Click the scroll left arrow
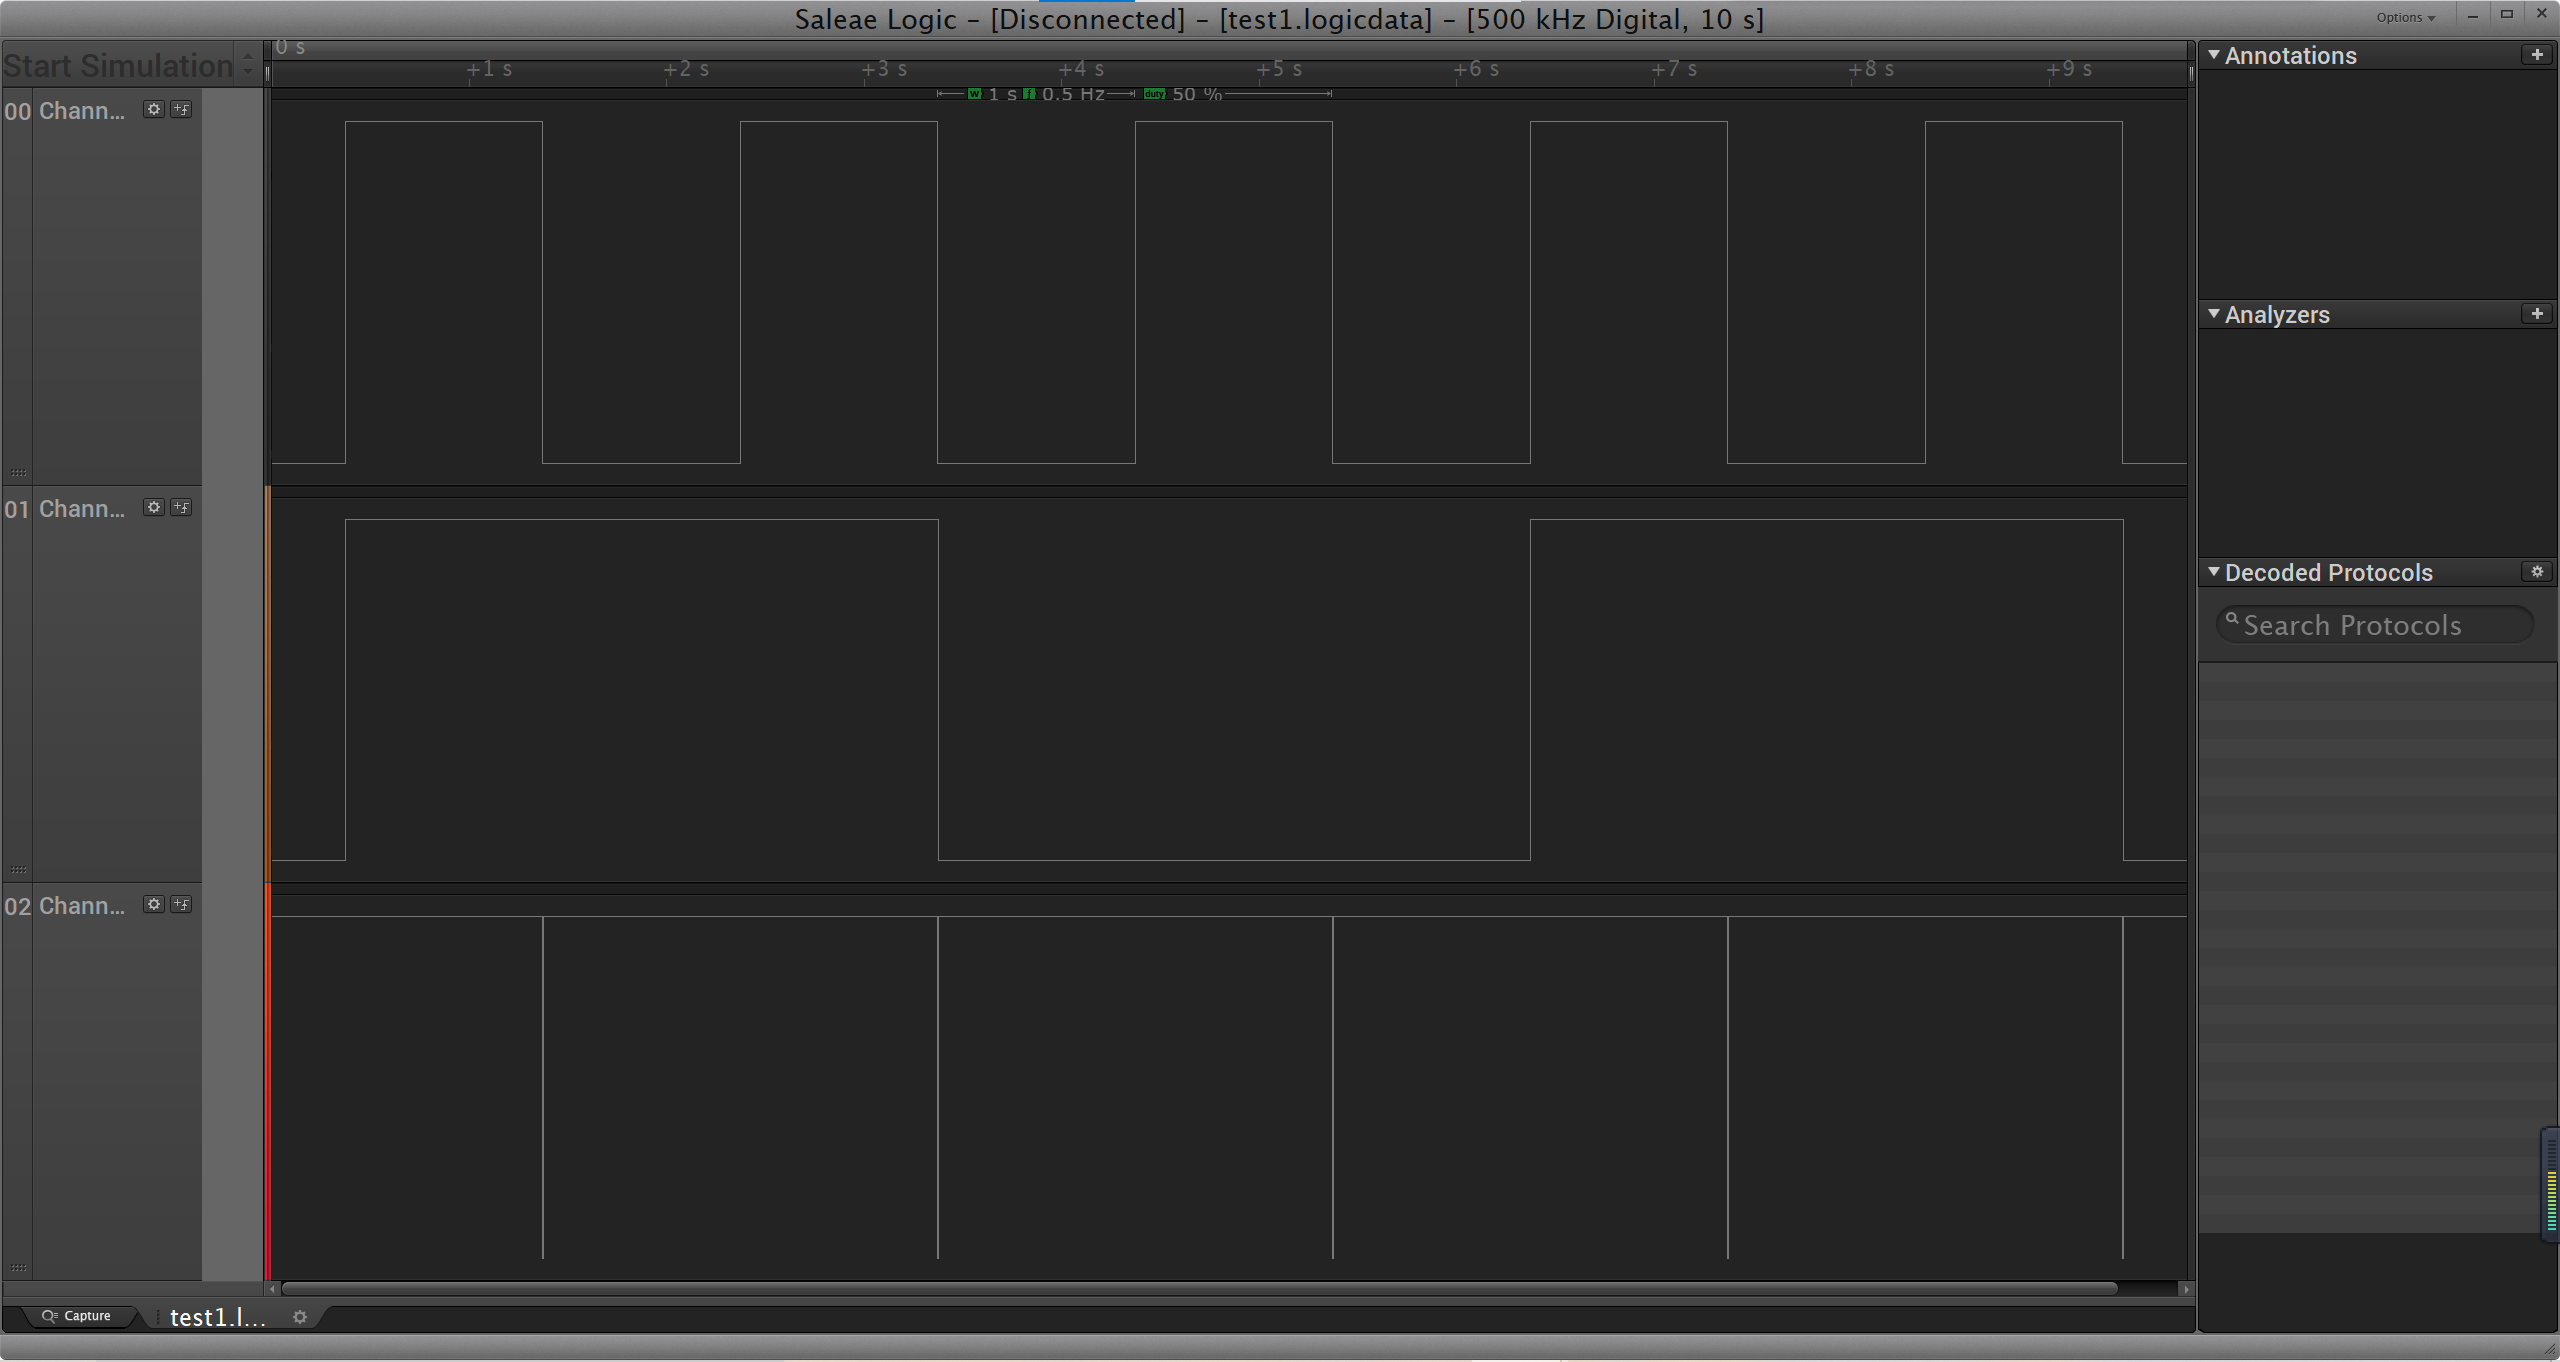2560x1362 pixels. pyautogui.click(x=272, y=1289)
